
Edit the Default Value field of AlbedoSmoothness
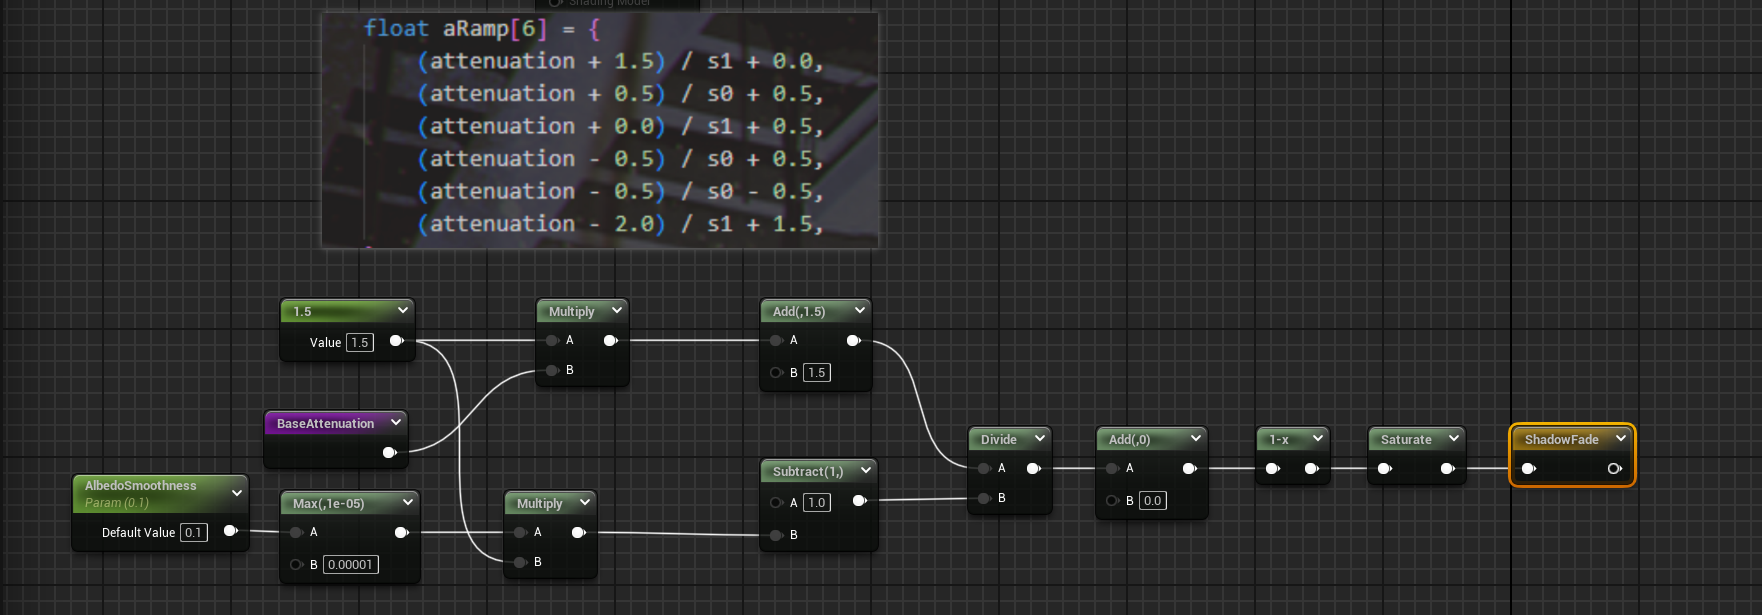(x=194, y=533)
